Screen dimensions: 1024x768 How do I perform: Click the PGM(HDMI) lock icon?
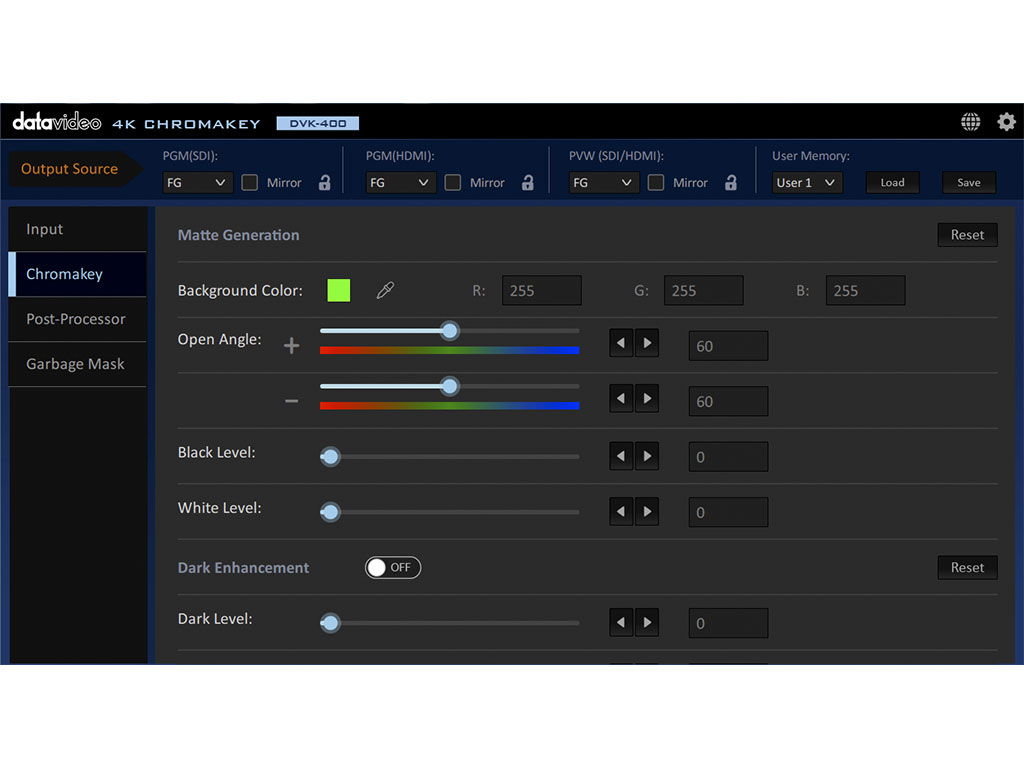(x=527, y=183)
